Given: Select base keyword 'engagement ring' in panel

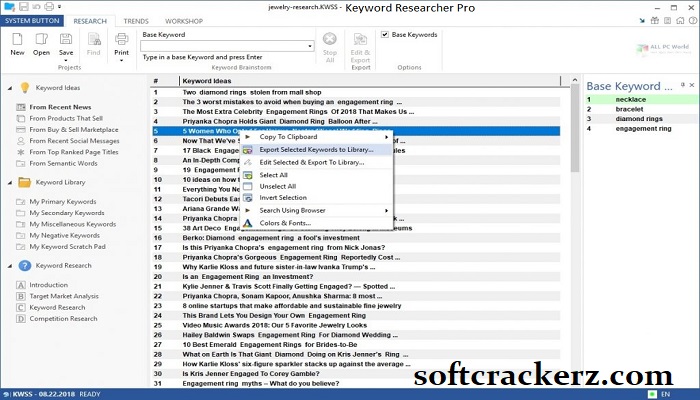Looking at the screenshot, I should pos(643,129).
